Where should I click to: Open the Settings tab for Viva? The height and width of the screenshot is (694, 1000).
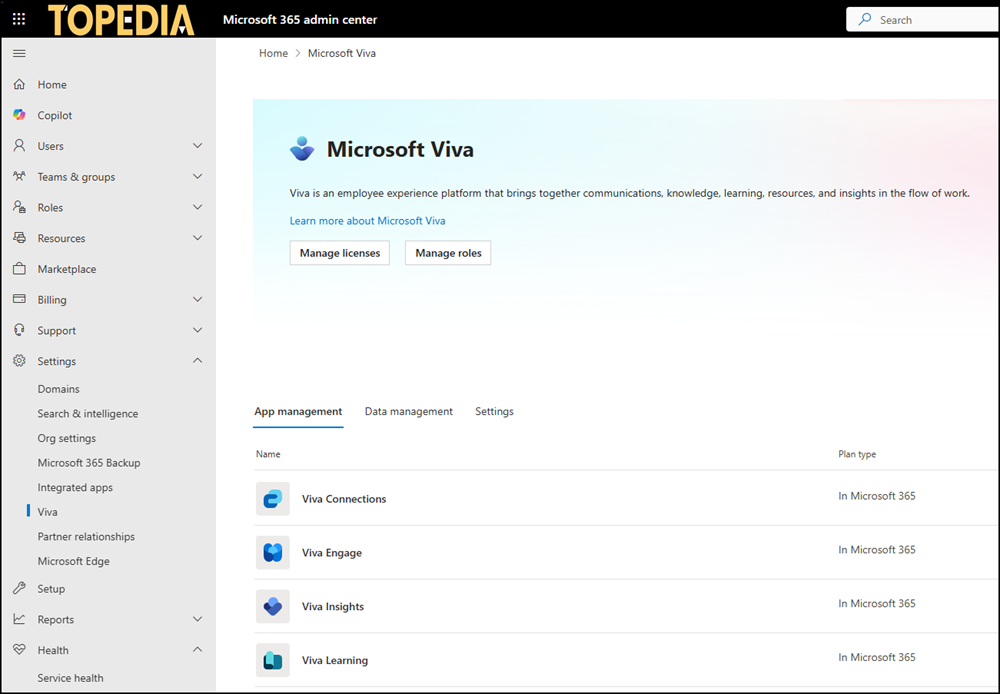click(x=494, y=411)
